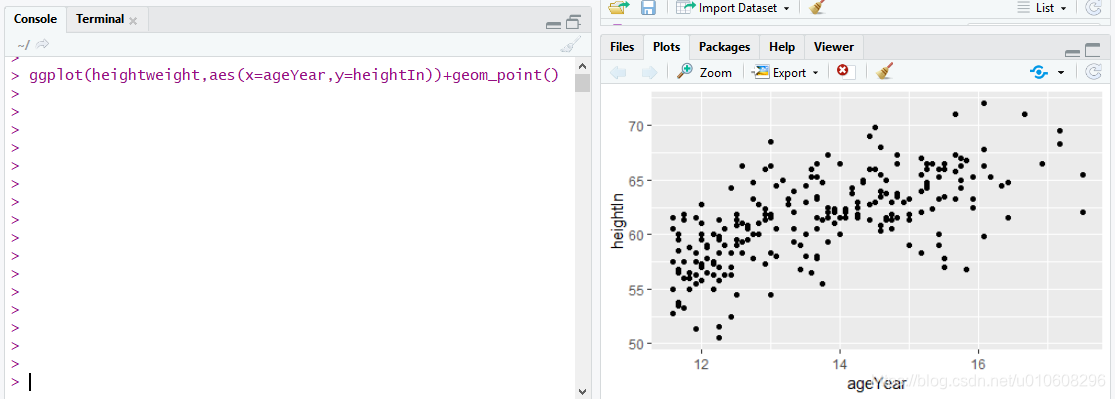Click the heightIn axis title
Screen dimensions: 1115x399
(x=618, y=220)
